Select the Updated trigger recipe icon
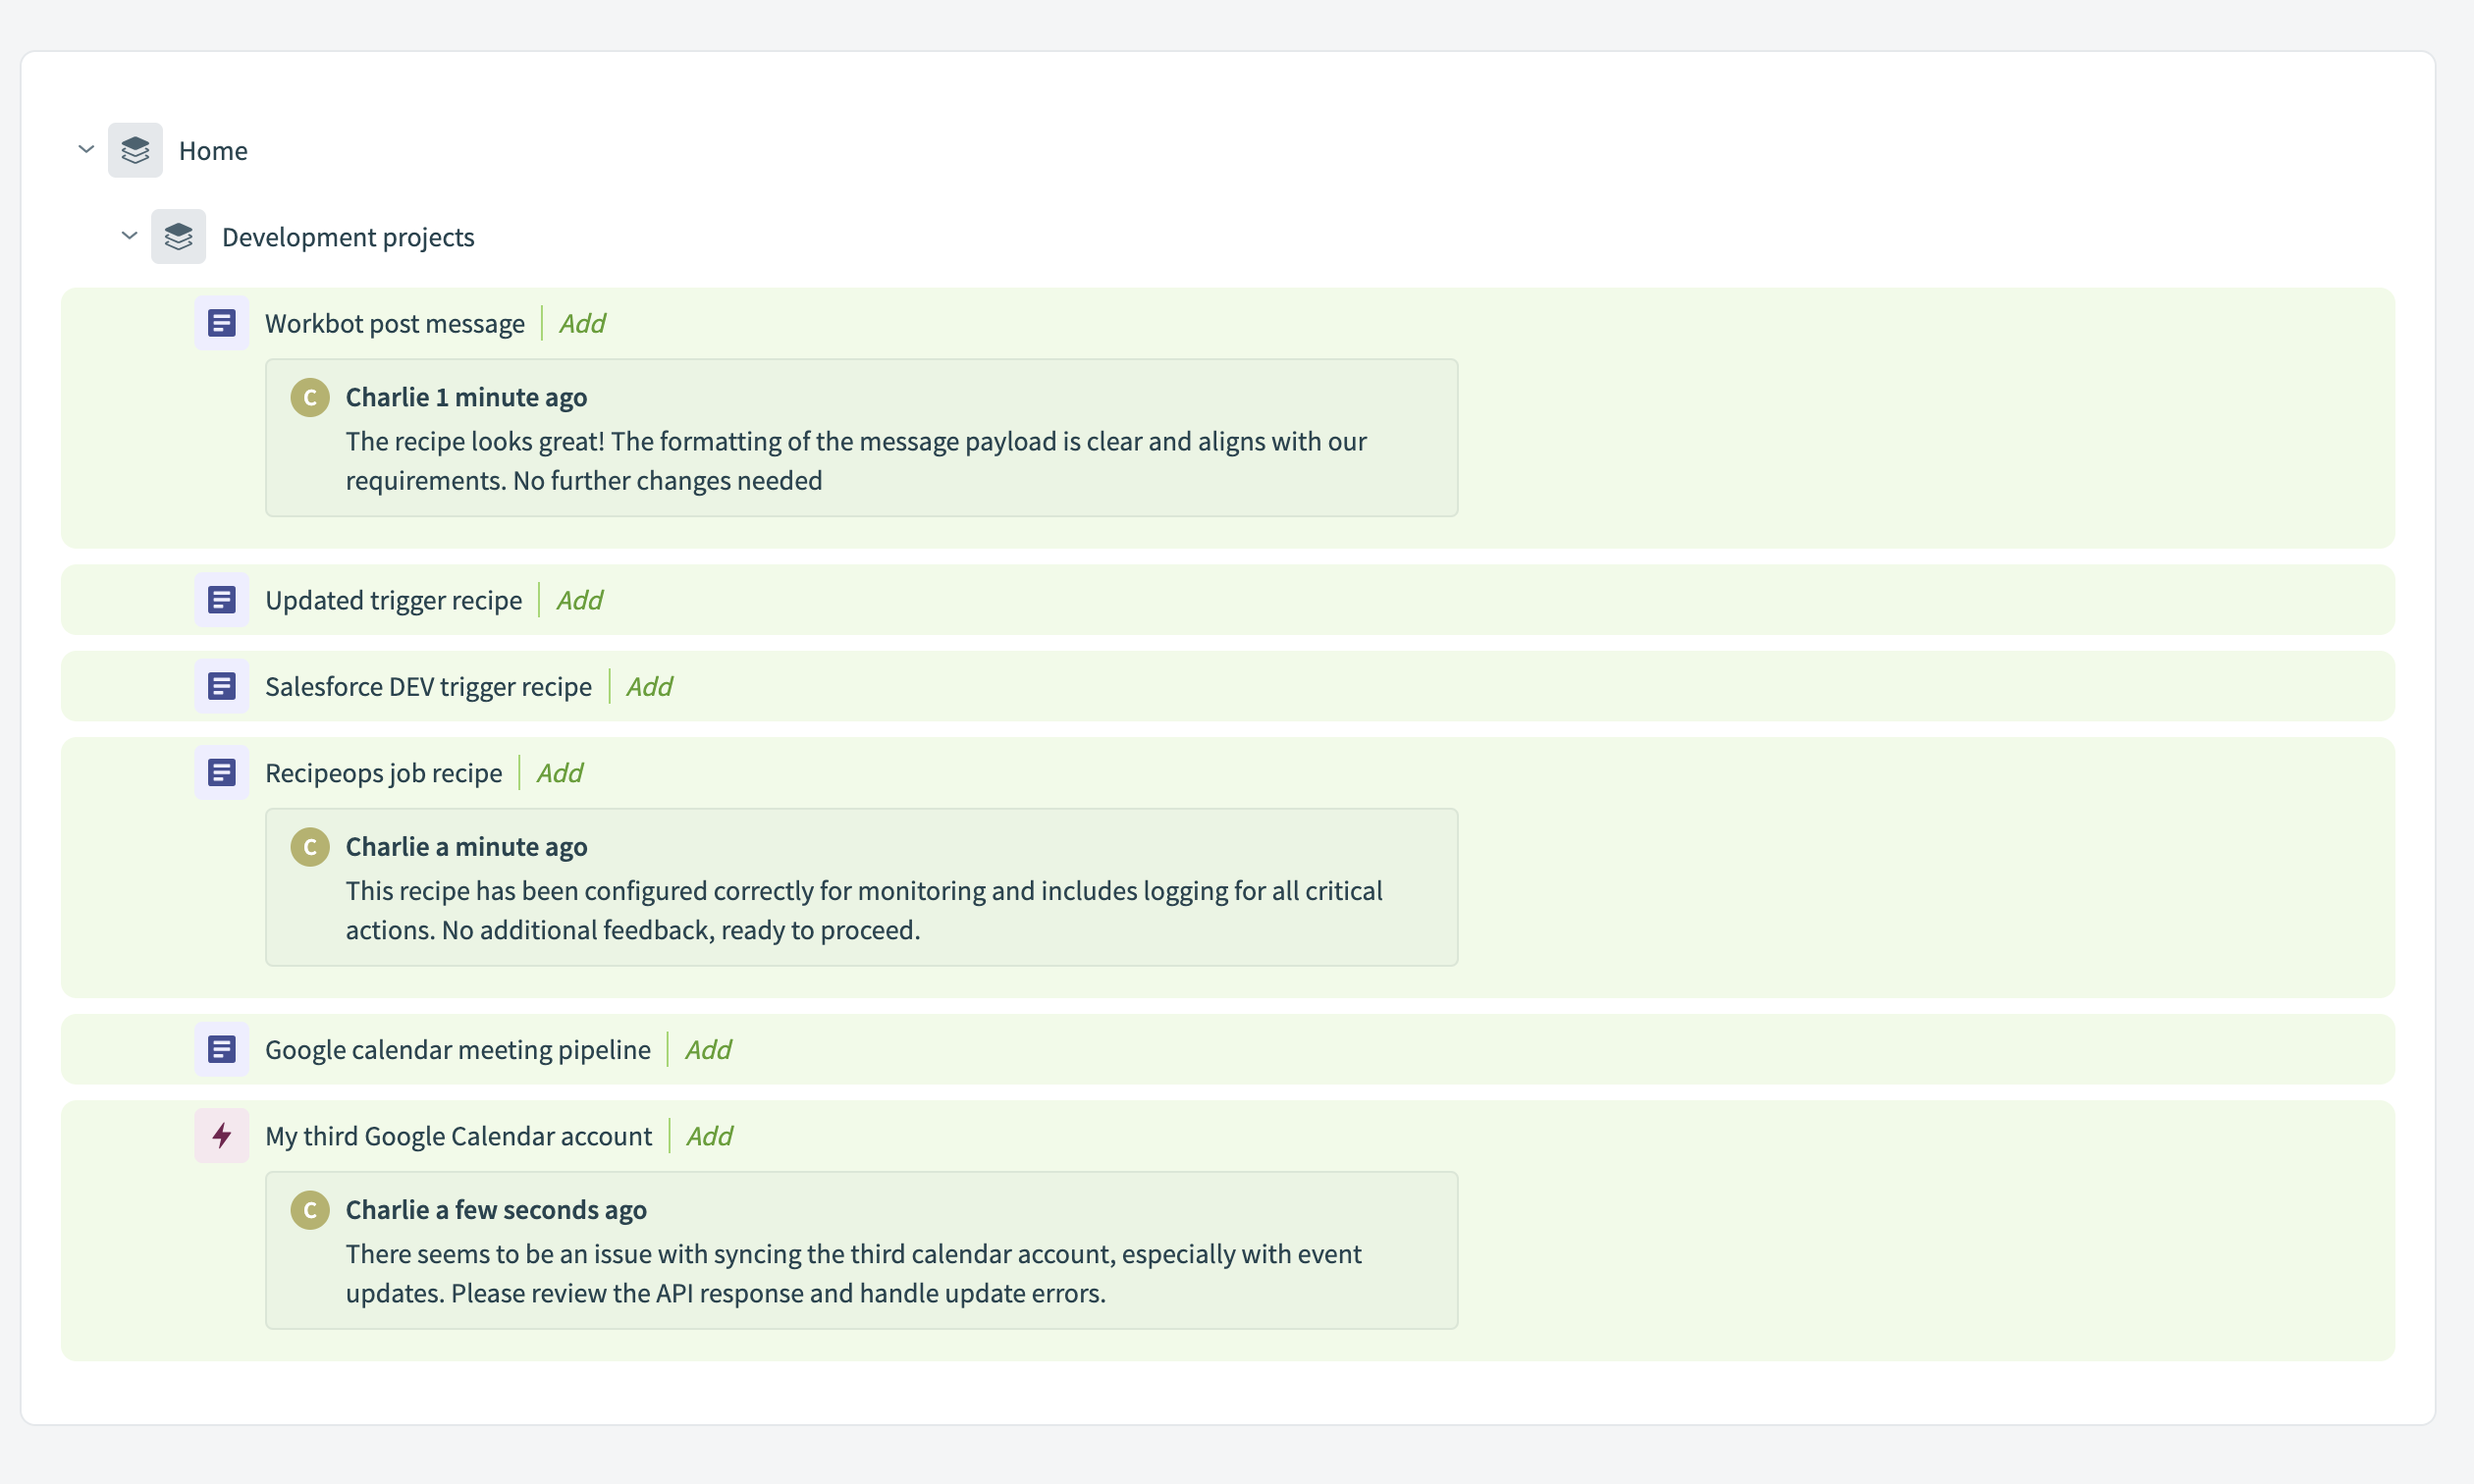The height and width of the screenshot is (1484, 2474). tap(221, 599)
